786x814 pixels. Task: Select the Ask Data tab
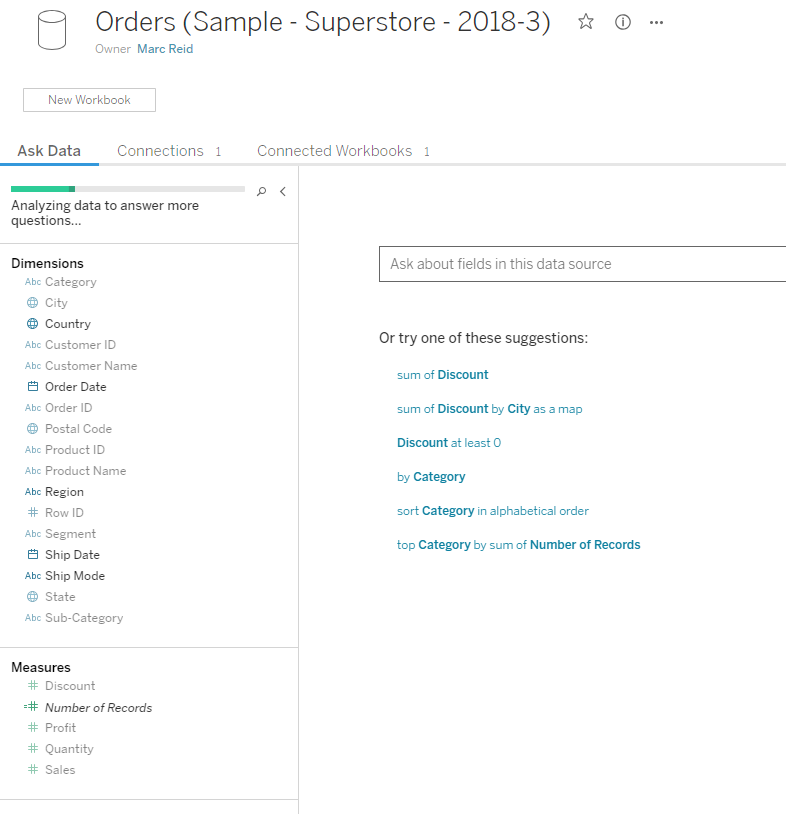point(49,151)
